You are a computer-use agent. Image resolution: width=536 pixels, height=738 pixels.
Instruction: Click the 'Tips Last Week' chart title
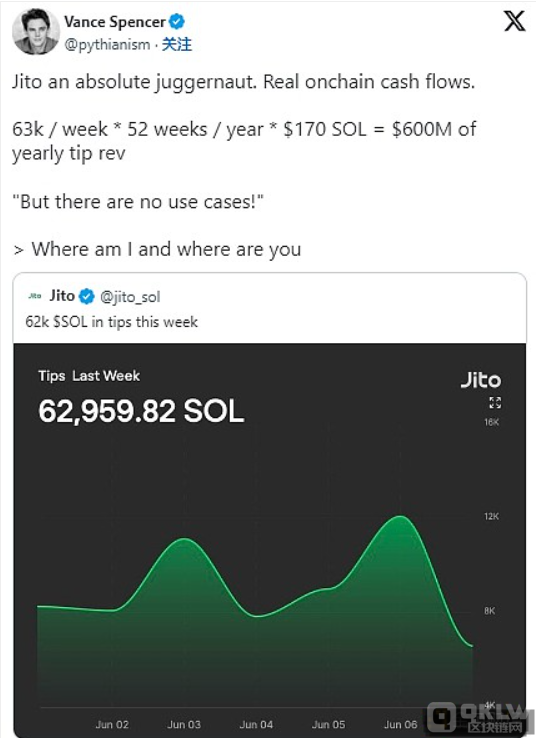tap(89, 376)
